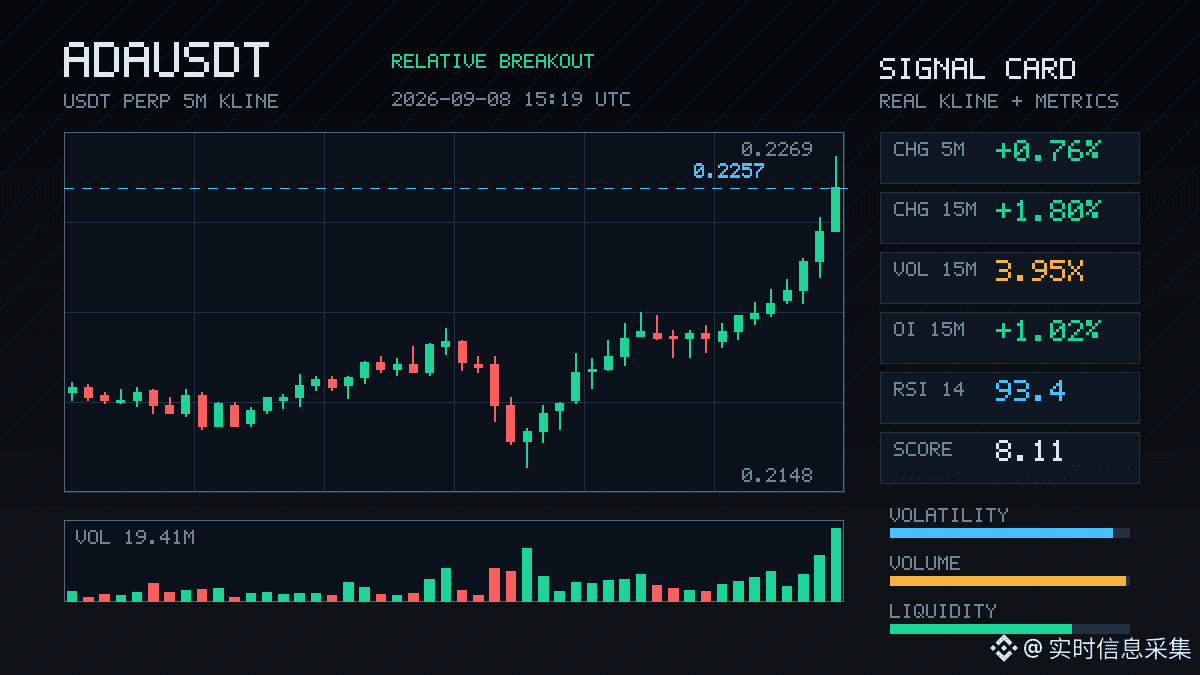Click the Binance logo watermark icon
Image resolution: width=1200 pixels, height=675 pixels.
tap(1003, 649)
